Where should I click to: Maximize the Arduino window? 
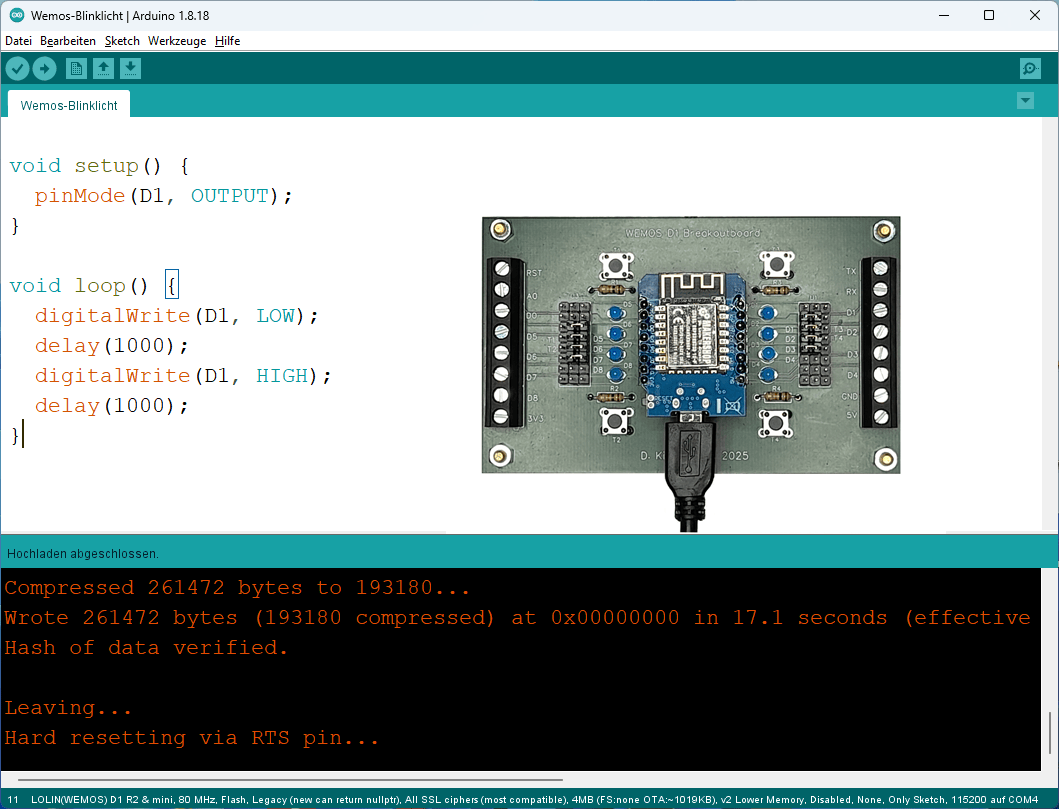coord(989,15)
